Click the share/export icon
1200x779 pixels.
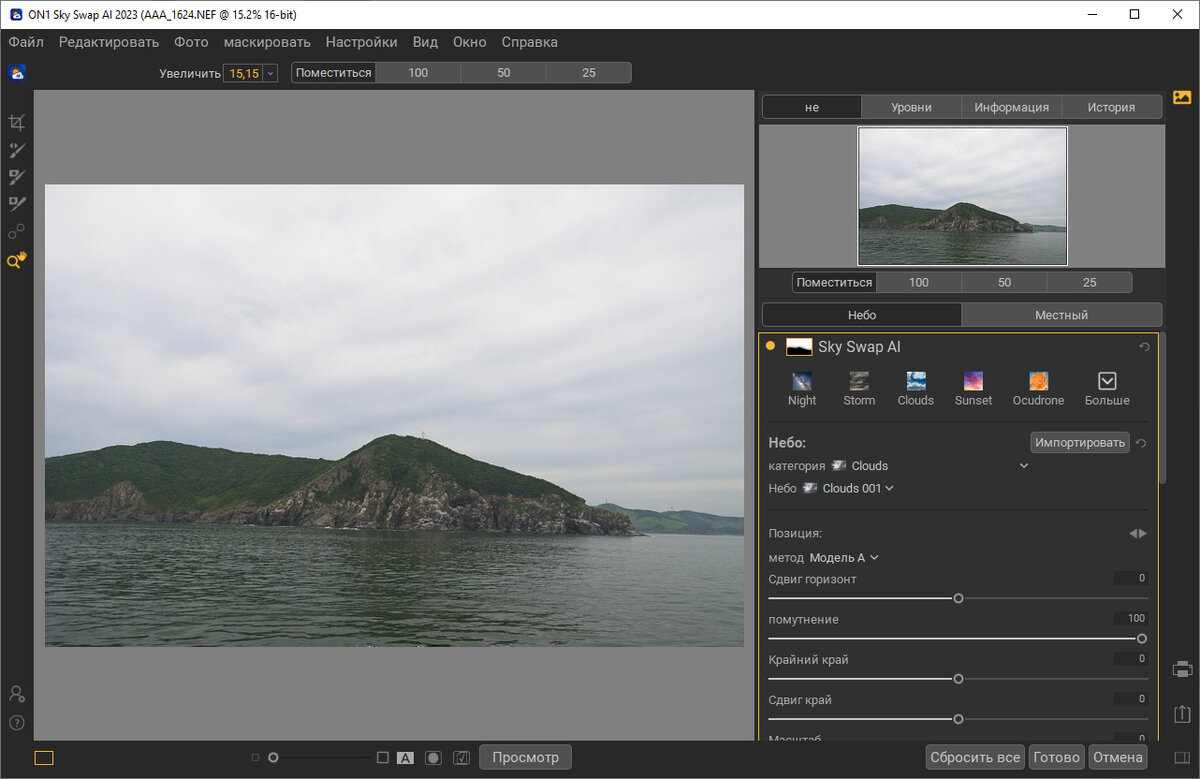tap(1182, 713)
